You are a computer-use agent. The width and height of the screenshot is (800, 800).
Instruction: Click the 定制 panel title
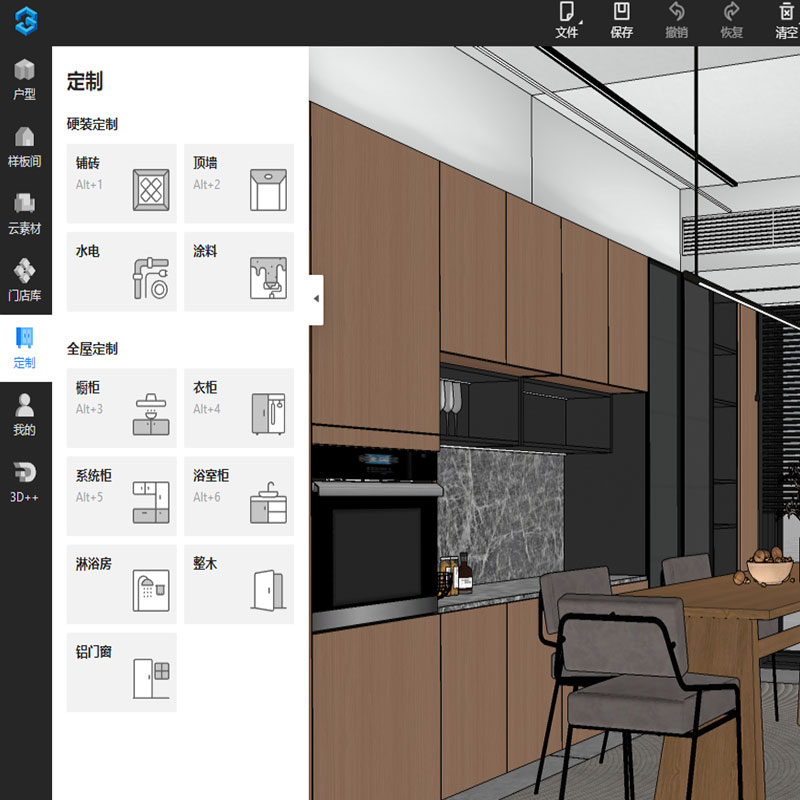pyautogui.click(x=85, y=81)
